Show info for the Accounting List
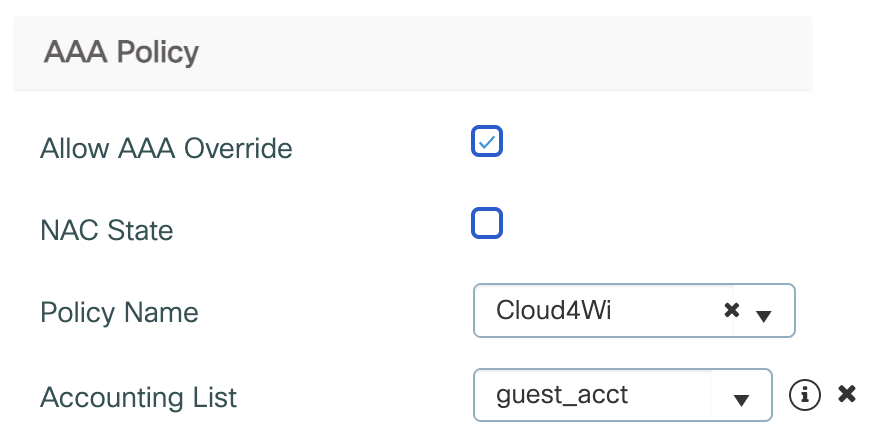Screen dimensions: 880x448 pos(805,395)
